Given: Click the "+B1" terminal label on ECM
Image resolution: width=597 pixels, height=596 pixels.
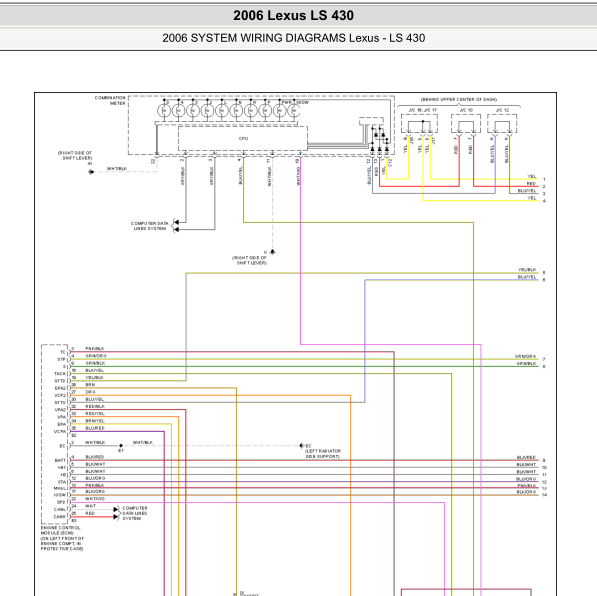Looking at the screenshot, I should (x=61, y=468).
